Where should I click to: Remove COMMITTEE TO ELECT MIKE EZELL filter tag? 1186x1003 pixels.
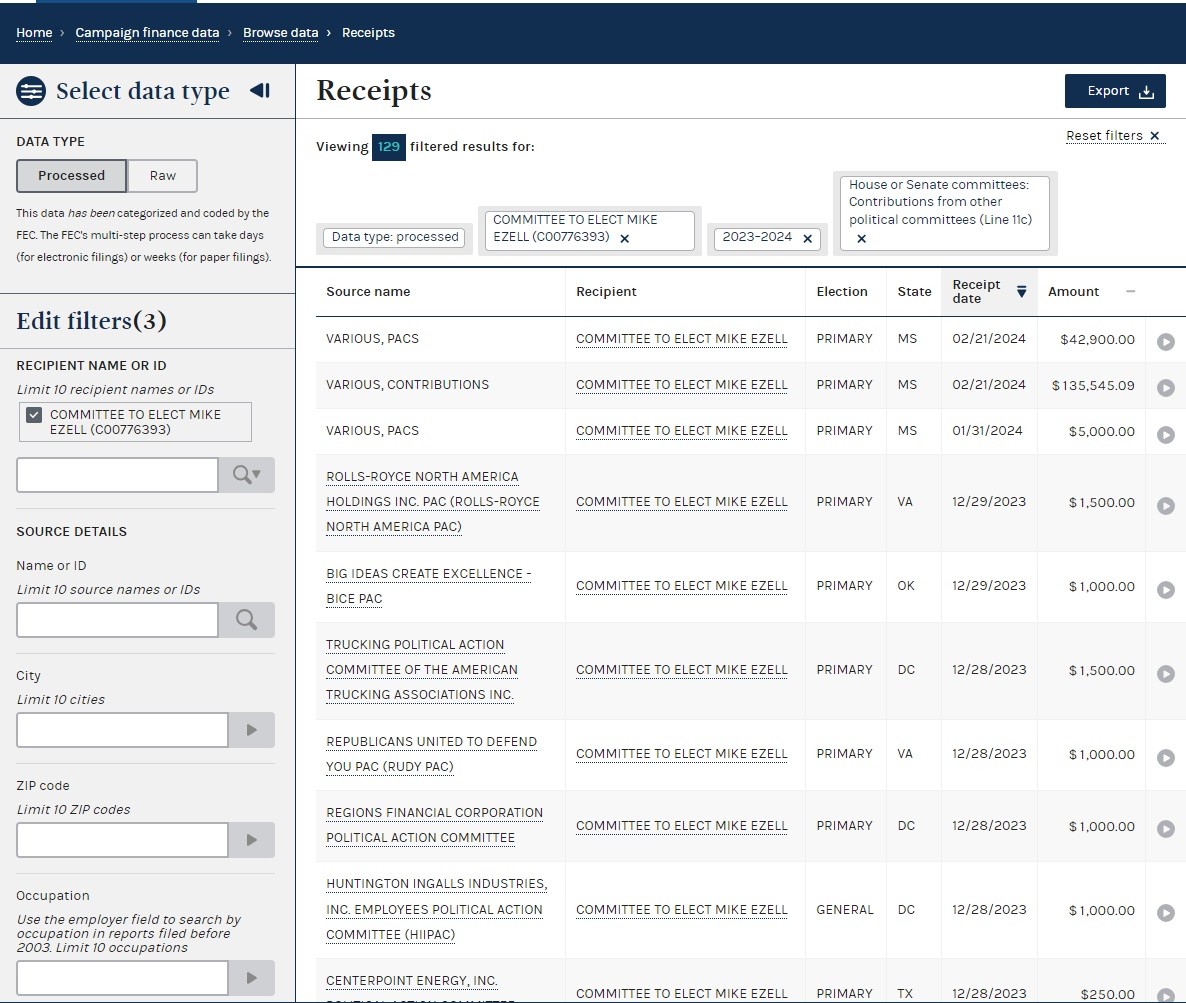(625, 239)
